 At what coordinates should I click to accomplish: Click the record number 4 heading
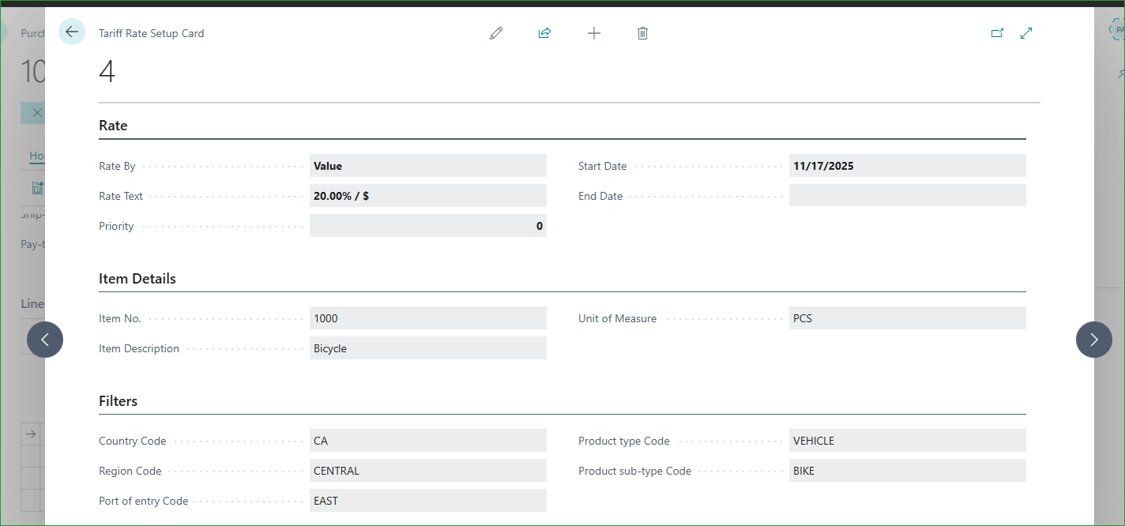[107, 72]
